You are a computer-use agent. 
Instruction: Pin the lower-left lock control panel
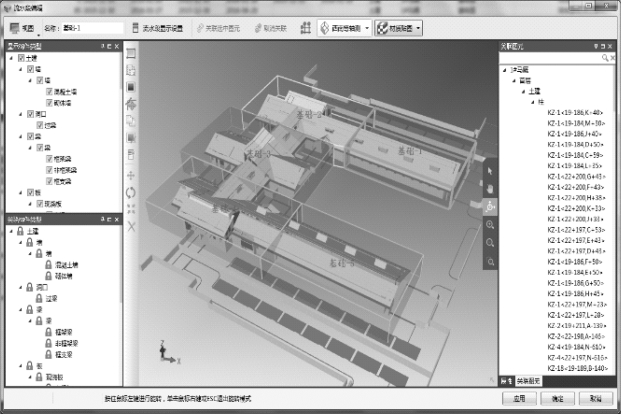pos(102,219)
